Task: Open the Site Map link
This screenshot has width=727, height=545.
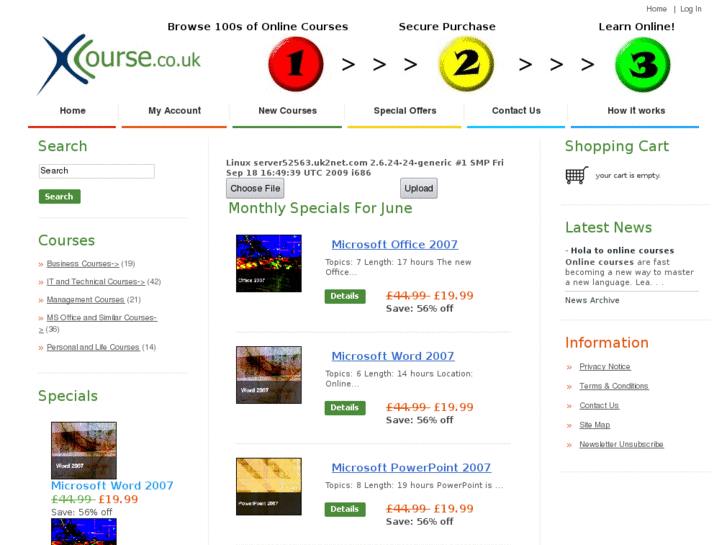Action: pyautogui.click(x=595, y=425)
